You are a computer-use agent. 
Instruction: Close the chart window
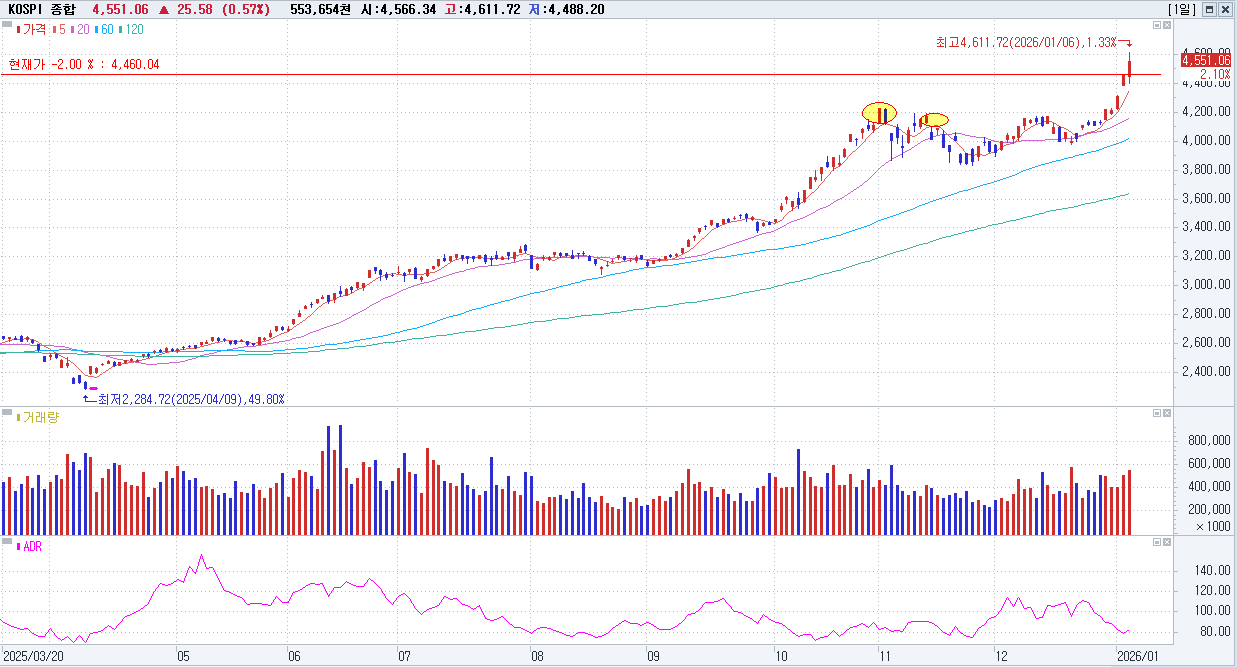[1225, 9]
